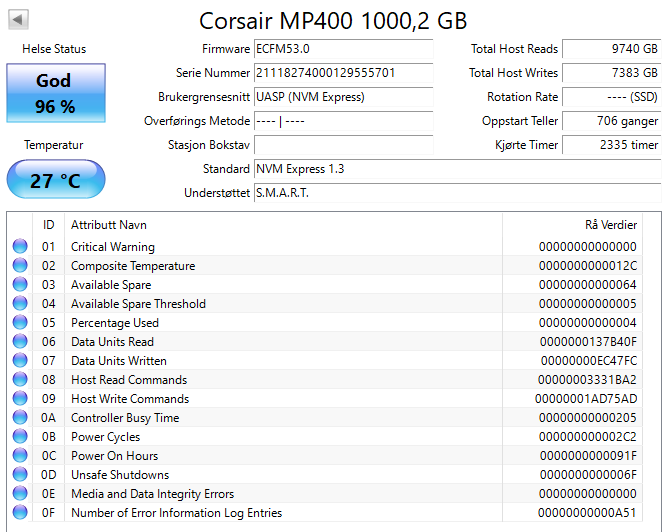The image size is (666, 532).
Task: Select Number of Error Information Log Entries
Action: click(176, 512)
